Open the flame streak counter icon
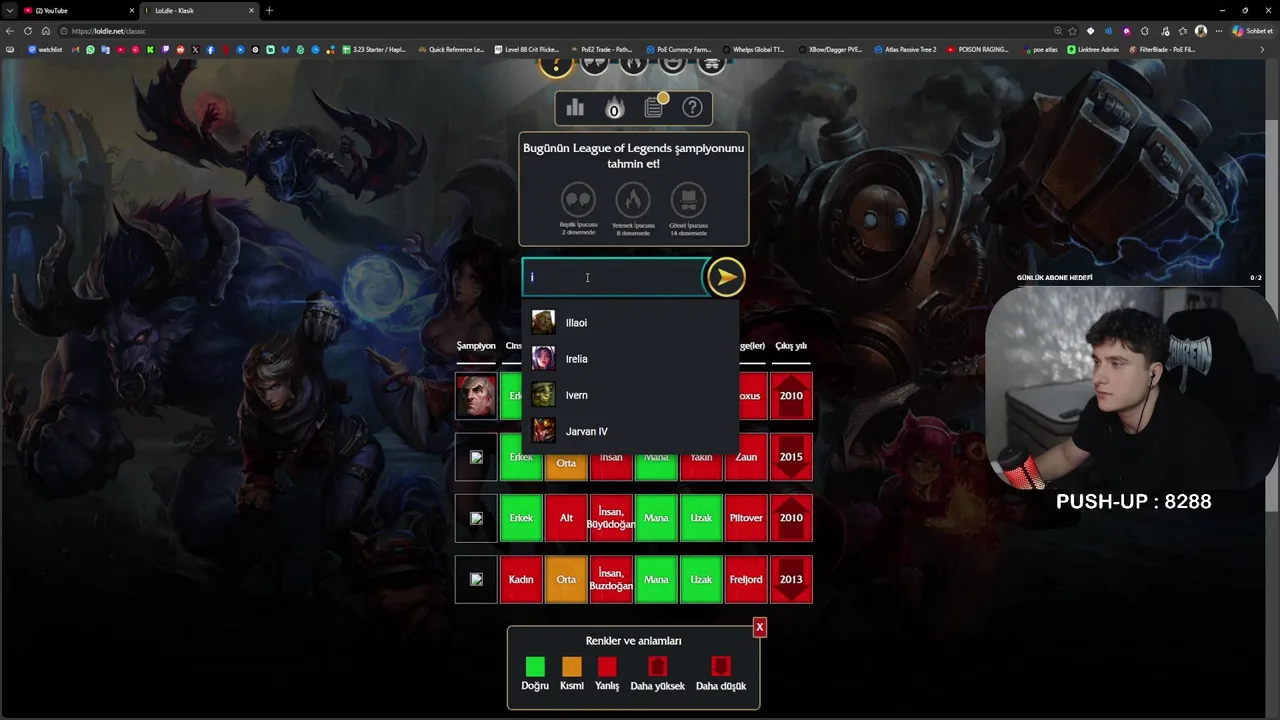1280x720 pixels. (614, 108)
